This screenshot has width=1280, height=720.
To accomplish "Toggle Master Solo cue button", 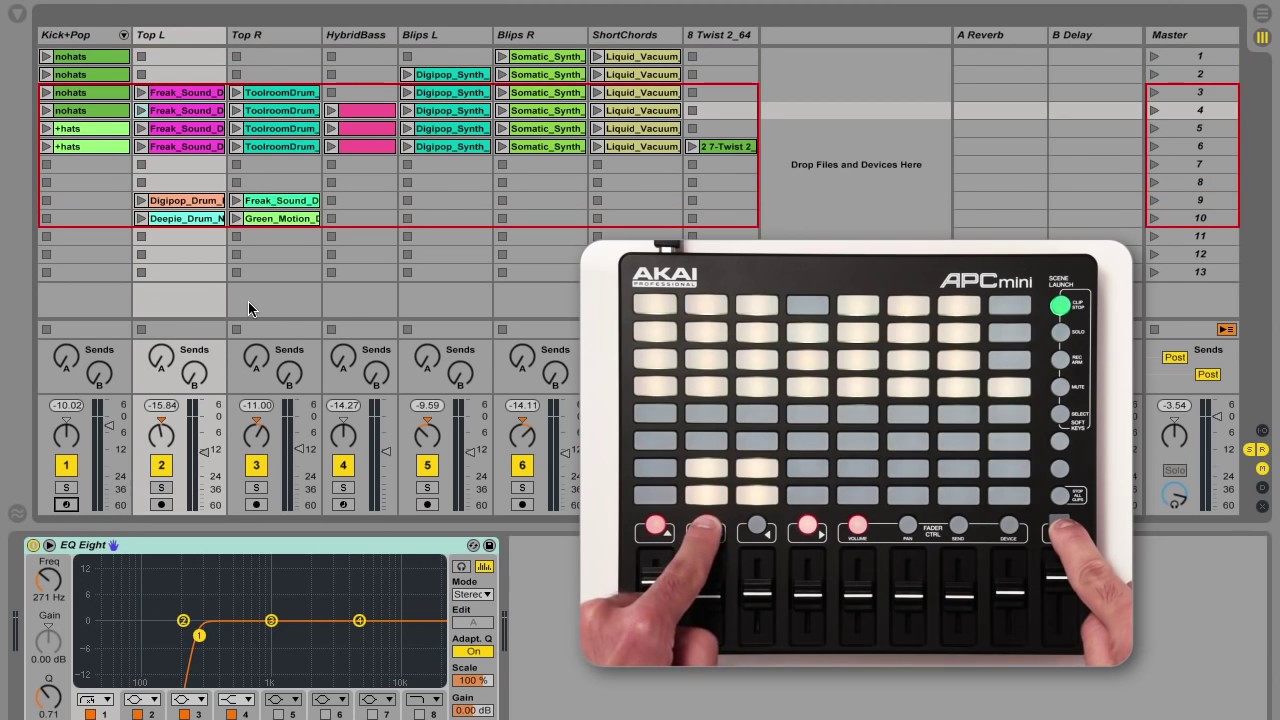I will tap(1175, 470).
